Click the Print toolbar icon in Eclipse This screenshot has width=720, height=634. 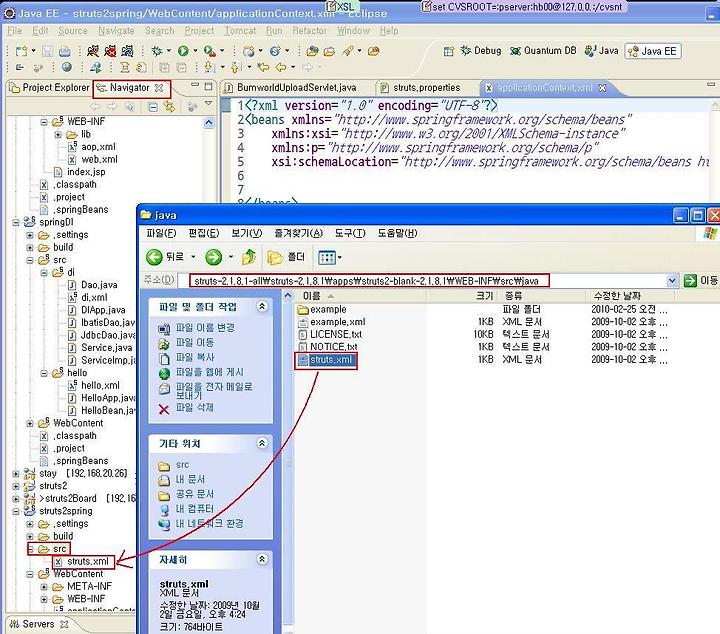[65, 51]
